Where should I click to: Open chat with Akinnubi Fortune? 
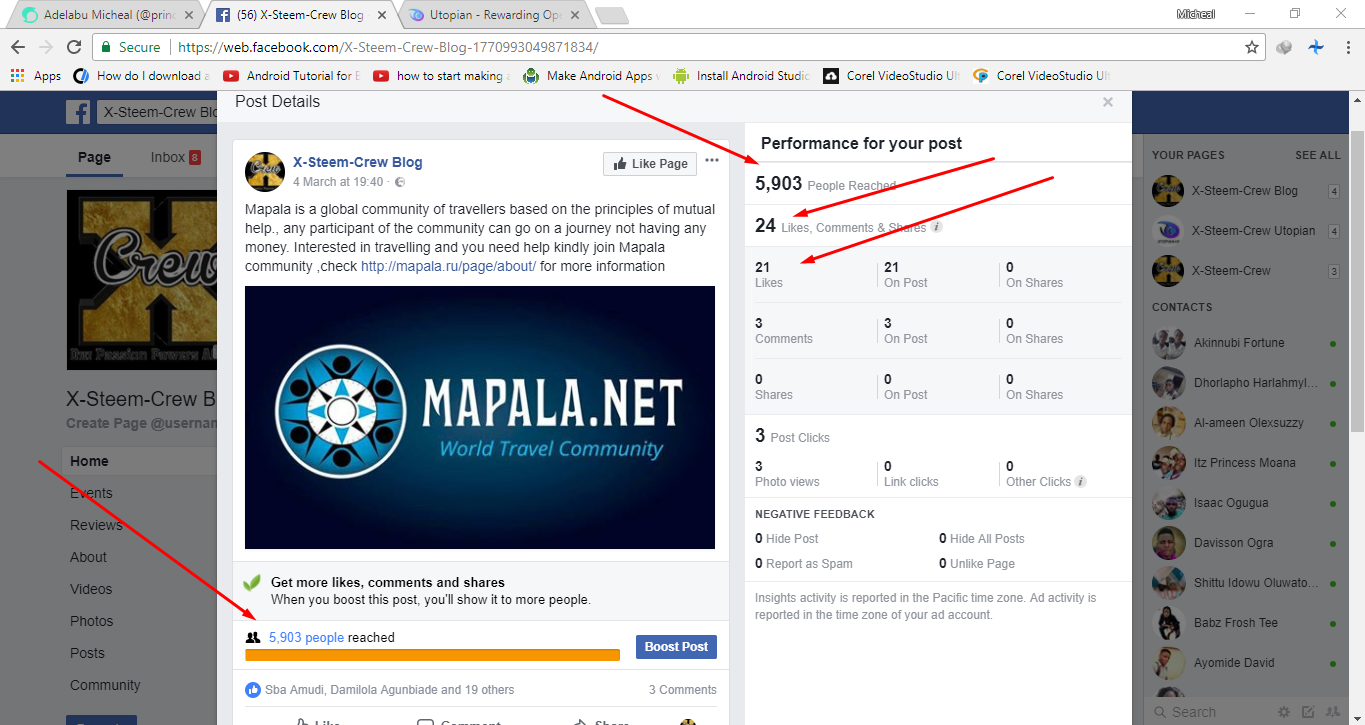coord(1245,342)
